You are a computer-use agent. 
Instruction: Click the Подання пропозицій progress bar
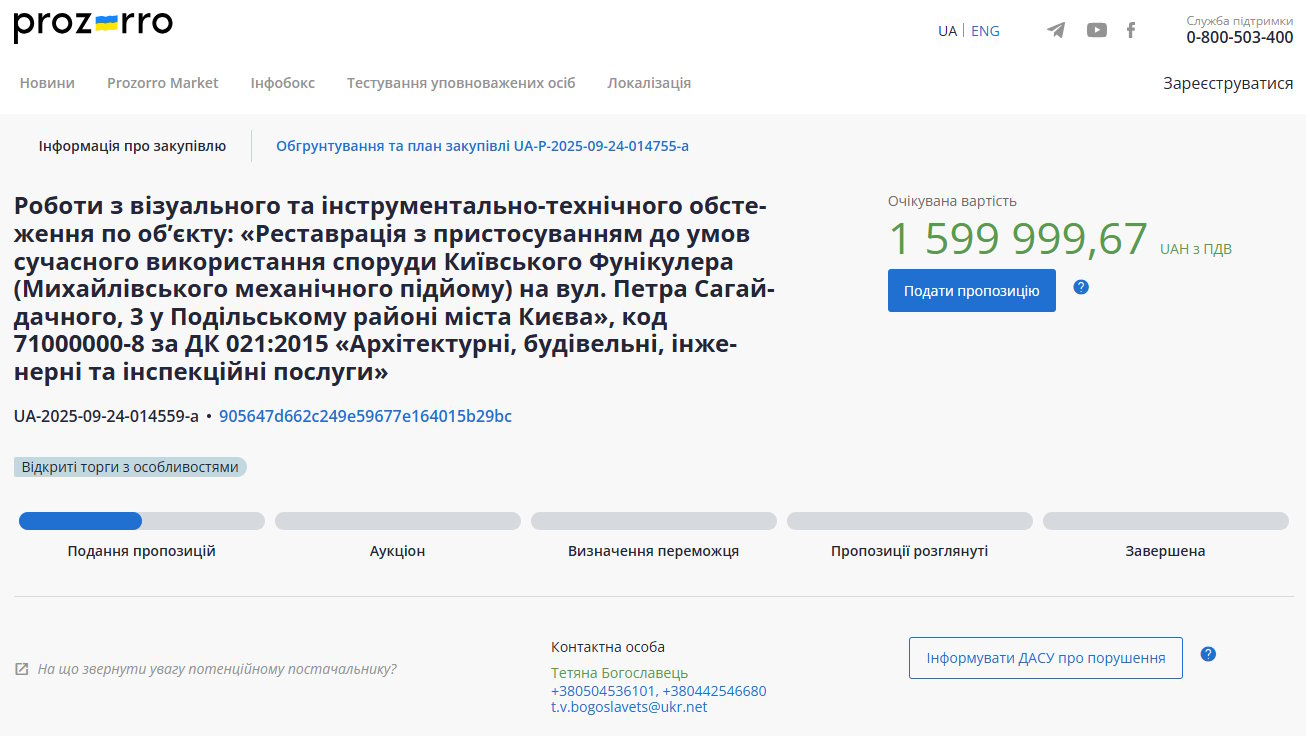click(141, 521)
